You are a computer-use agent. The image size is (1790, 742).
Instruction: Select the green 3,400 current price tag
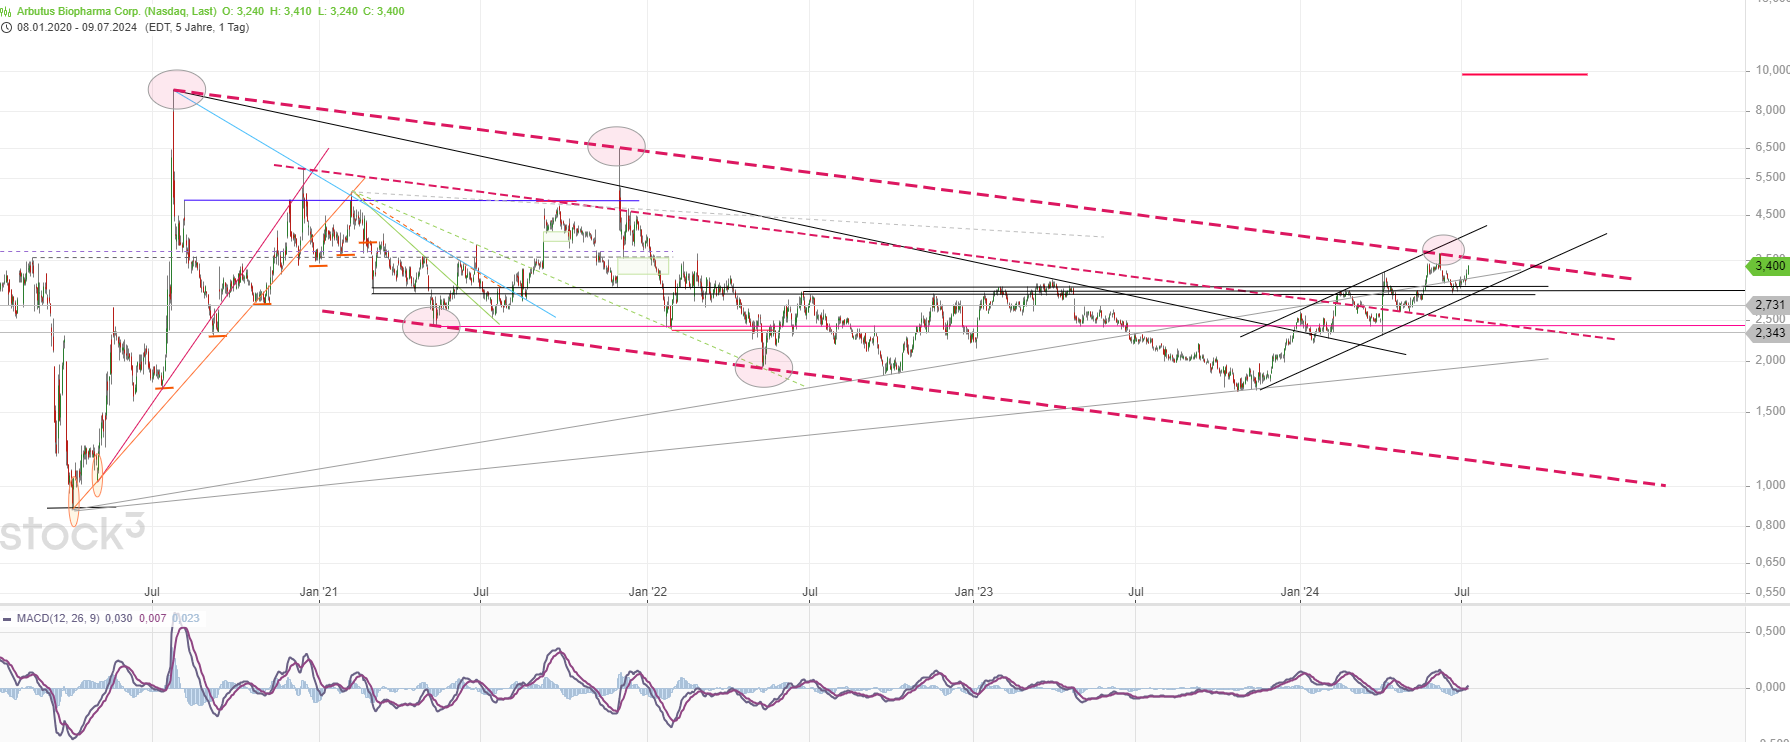click(x=1768, y=266)
